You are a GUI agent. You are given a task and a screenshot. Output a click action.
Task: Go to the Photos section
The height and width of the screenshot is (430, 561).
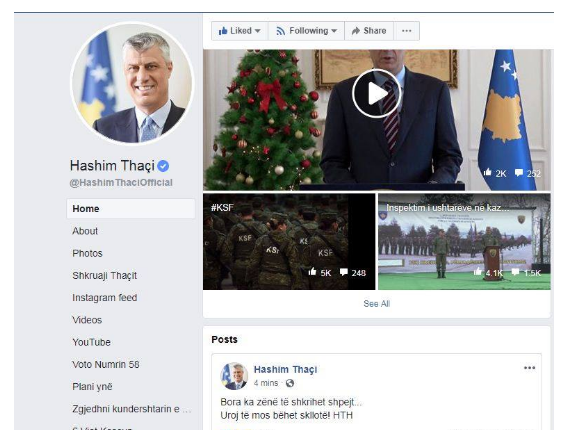pos(87,253)
